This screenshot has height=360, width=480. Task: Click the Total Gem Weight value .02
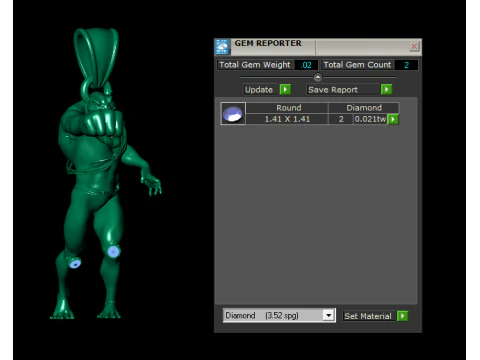coord(306,65)
